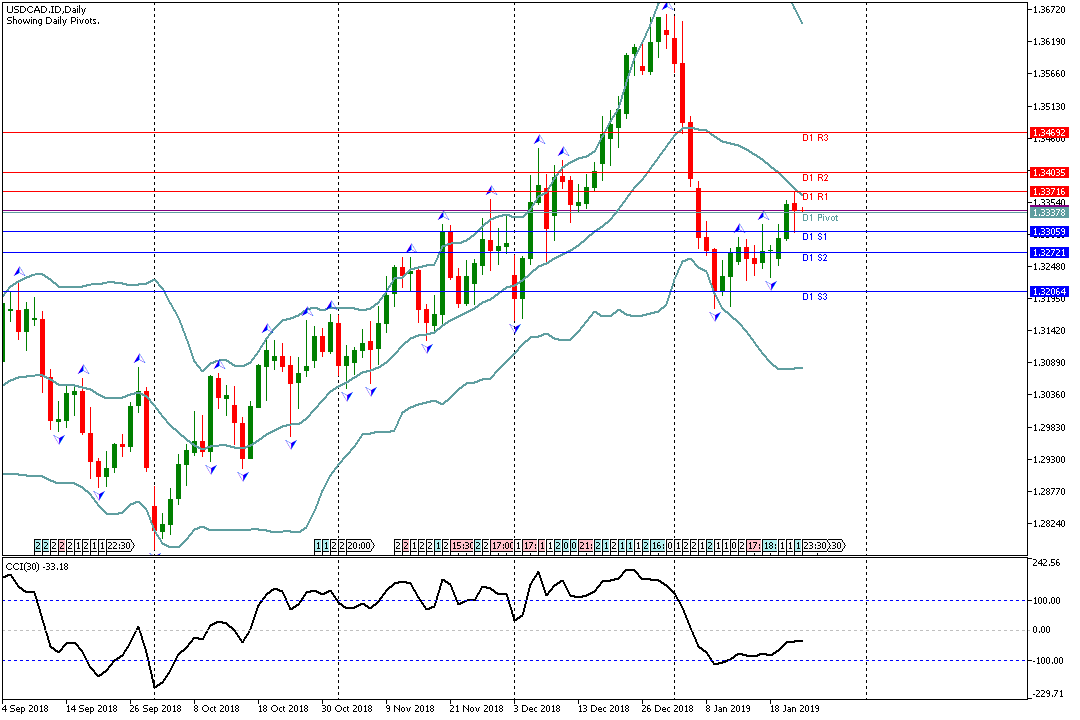Click the blue 1.32721 price tag

click(x=1049, y=253)
